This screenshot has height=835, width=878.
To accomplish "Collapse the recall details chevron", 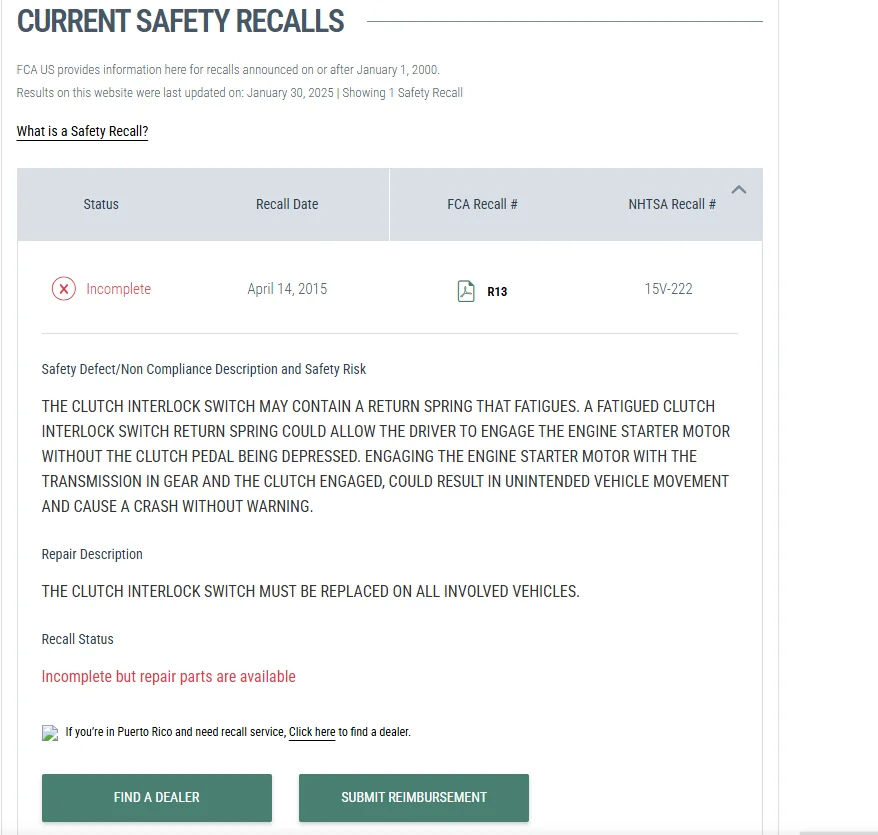I will pyautogui.click(x=739, y=189).
